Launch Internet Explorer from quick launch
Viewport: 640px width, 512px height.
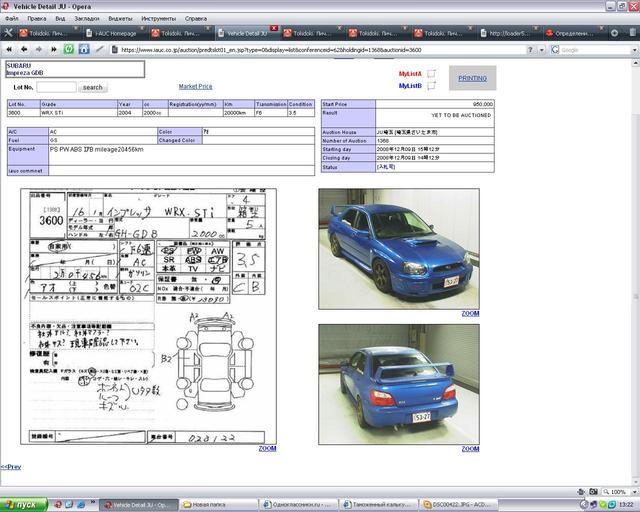pyautogui.click(x=81, y=505)
